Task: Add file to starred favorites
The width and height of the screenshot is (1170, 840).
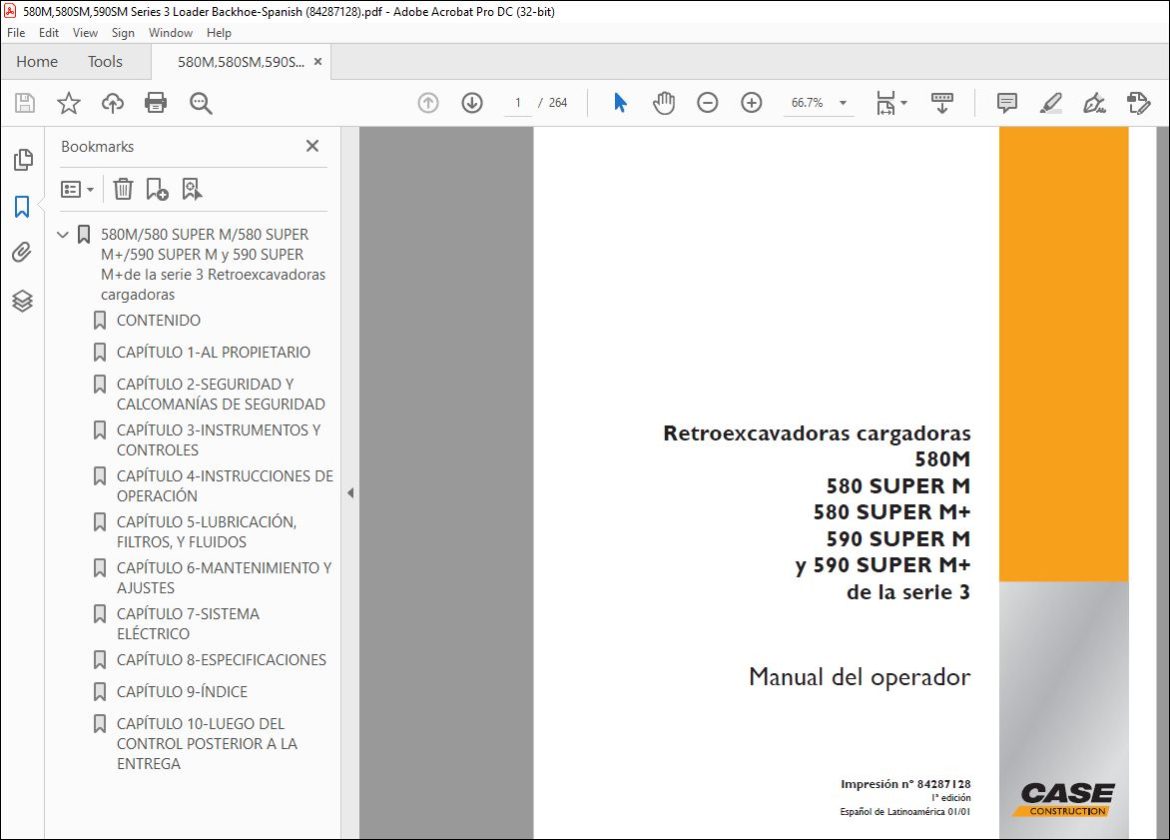Action: (x=69, y=102)
